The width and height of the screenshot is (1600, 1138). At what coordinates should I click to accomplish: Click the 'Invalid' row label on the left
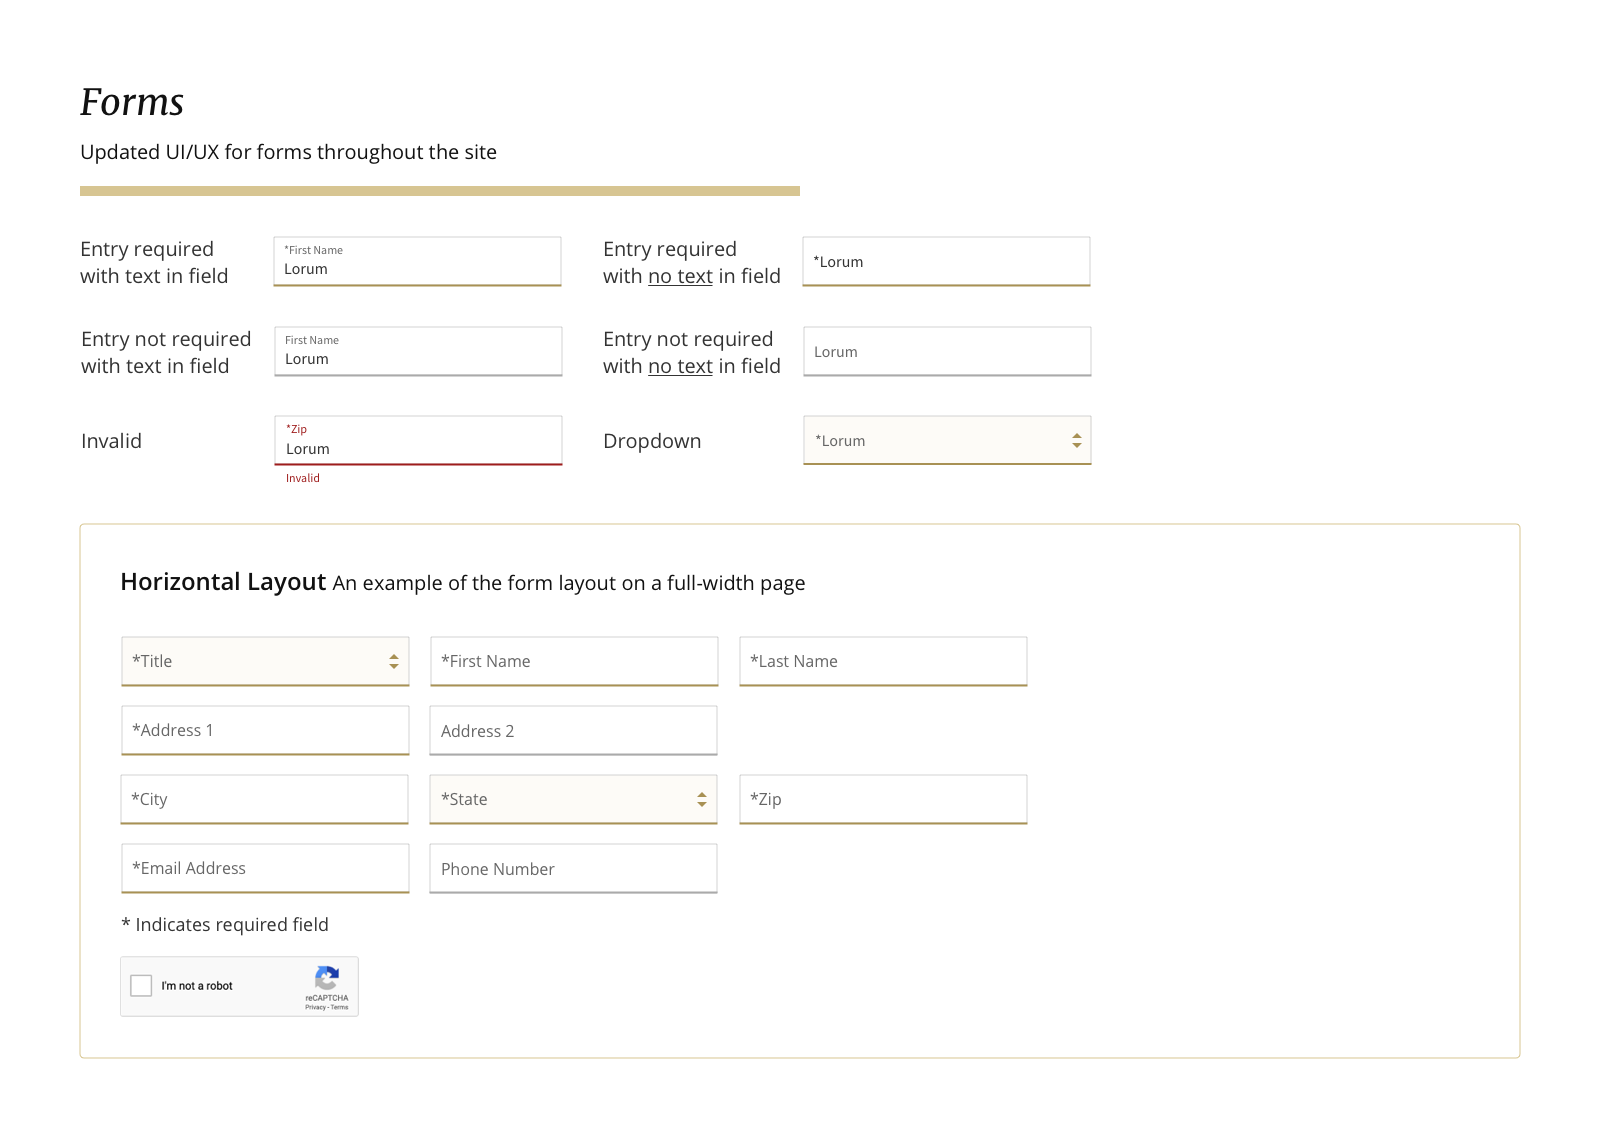[x=111, y=441]
